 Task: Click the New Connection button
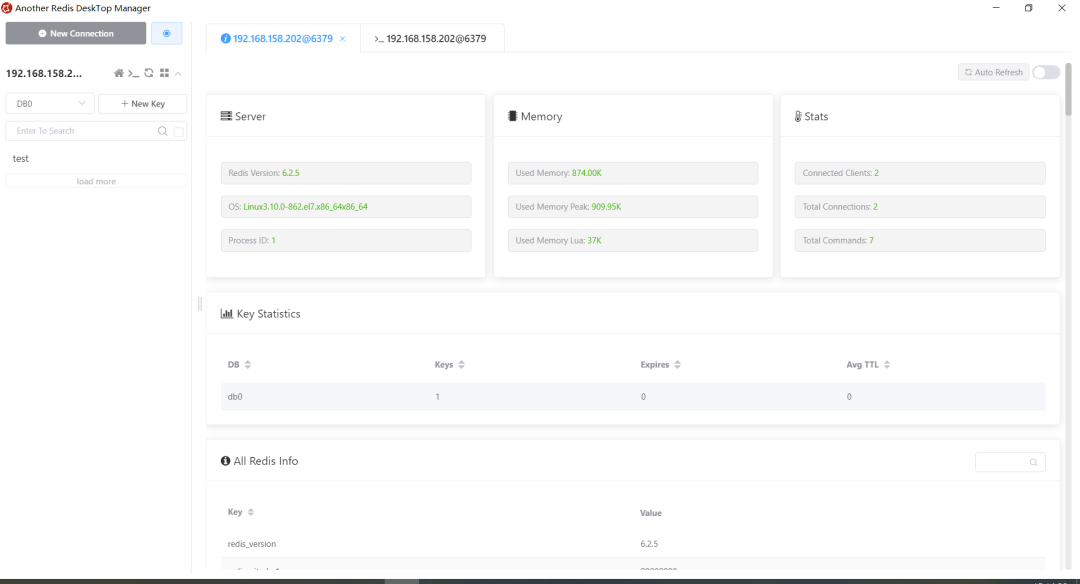click(x=76, y=33)
